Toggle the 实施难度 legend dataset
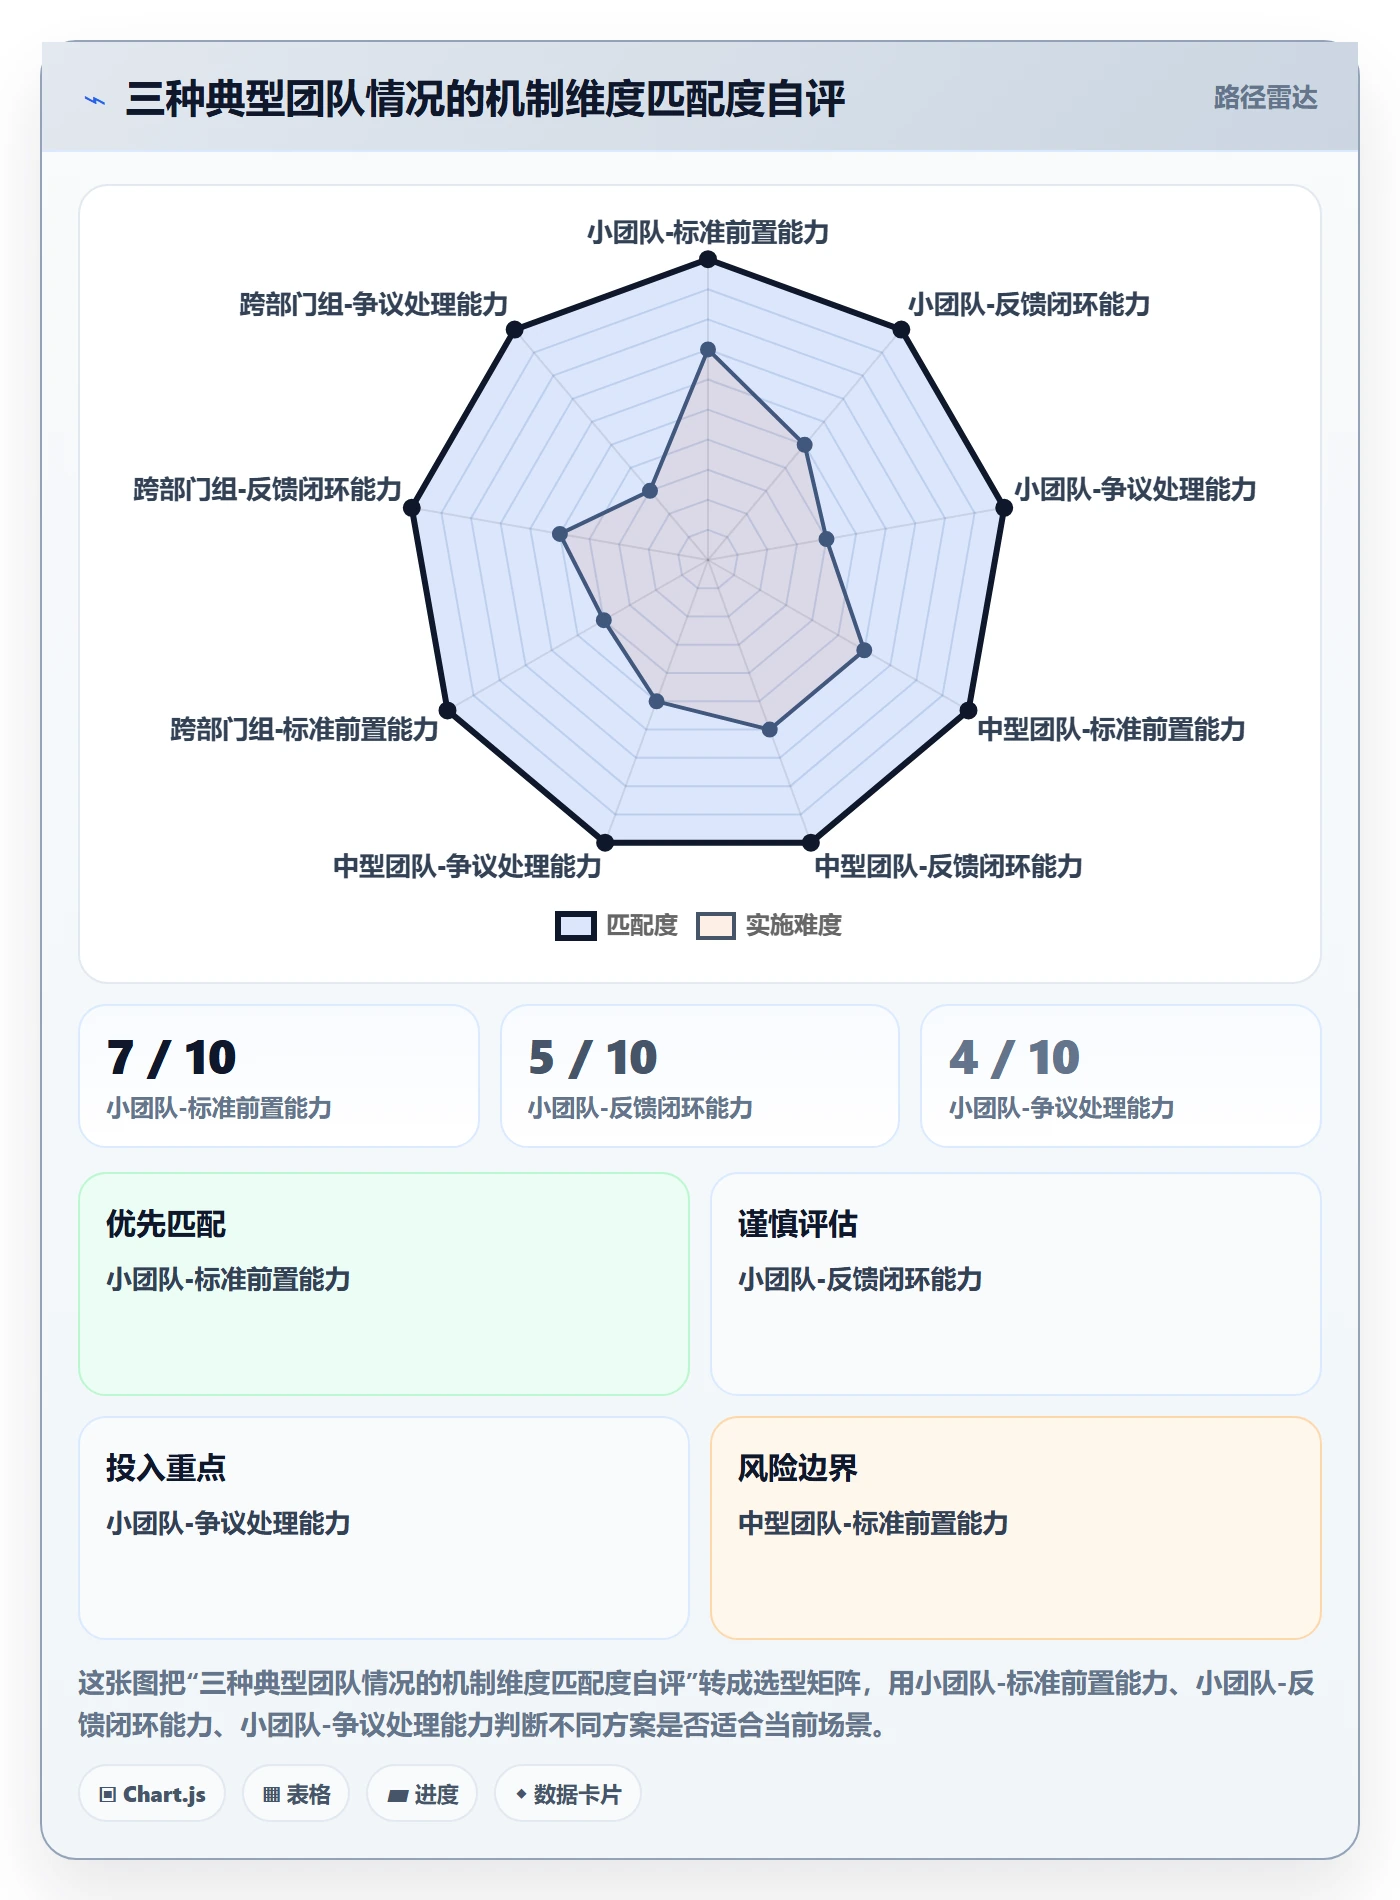 (x=769, y=925)
